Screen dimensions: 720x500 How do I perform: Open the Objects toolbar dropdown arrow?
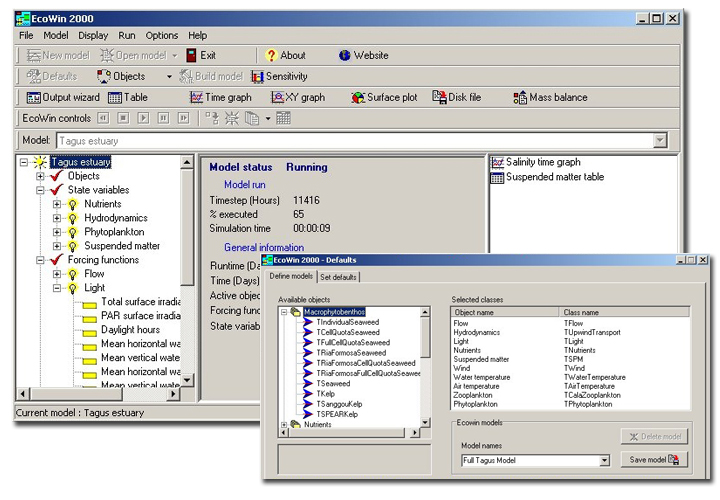click(169, 77)
